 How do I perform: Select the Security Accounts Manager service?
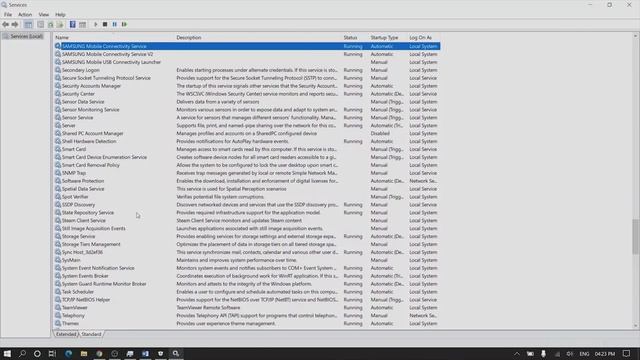coord(247,86)
